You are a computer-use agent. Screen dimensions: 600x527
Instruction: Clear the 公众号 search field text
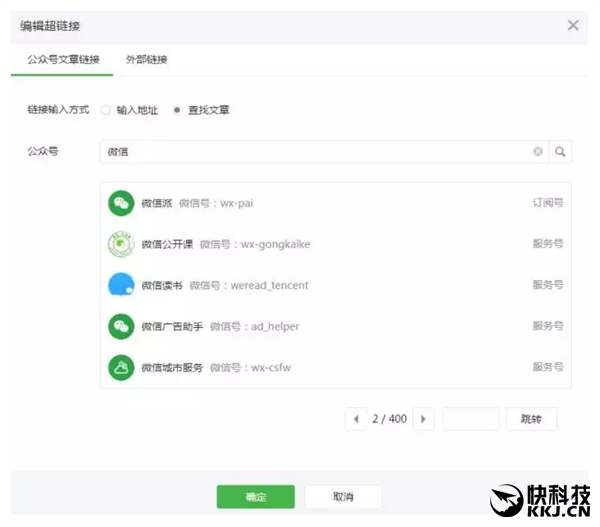click(x=538, y=152)
